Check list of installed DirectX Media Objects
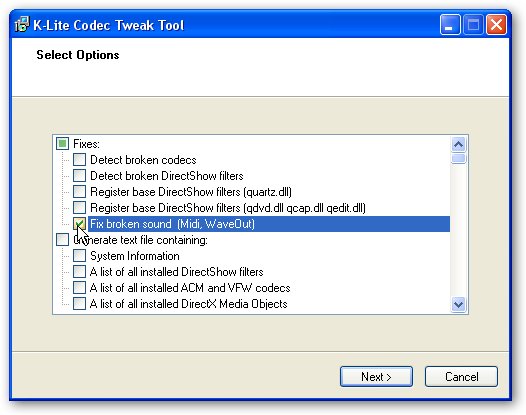The width and height of the screenshot is (526, 415). [x=80, y=304]
